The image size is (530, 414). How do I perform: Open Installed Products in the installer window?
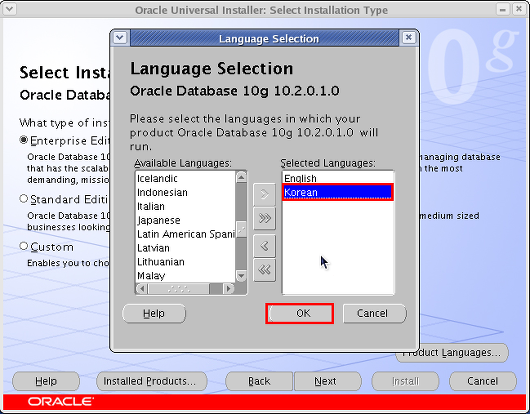click(x=152, y=381)
